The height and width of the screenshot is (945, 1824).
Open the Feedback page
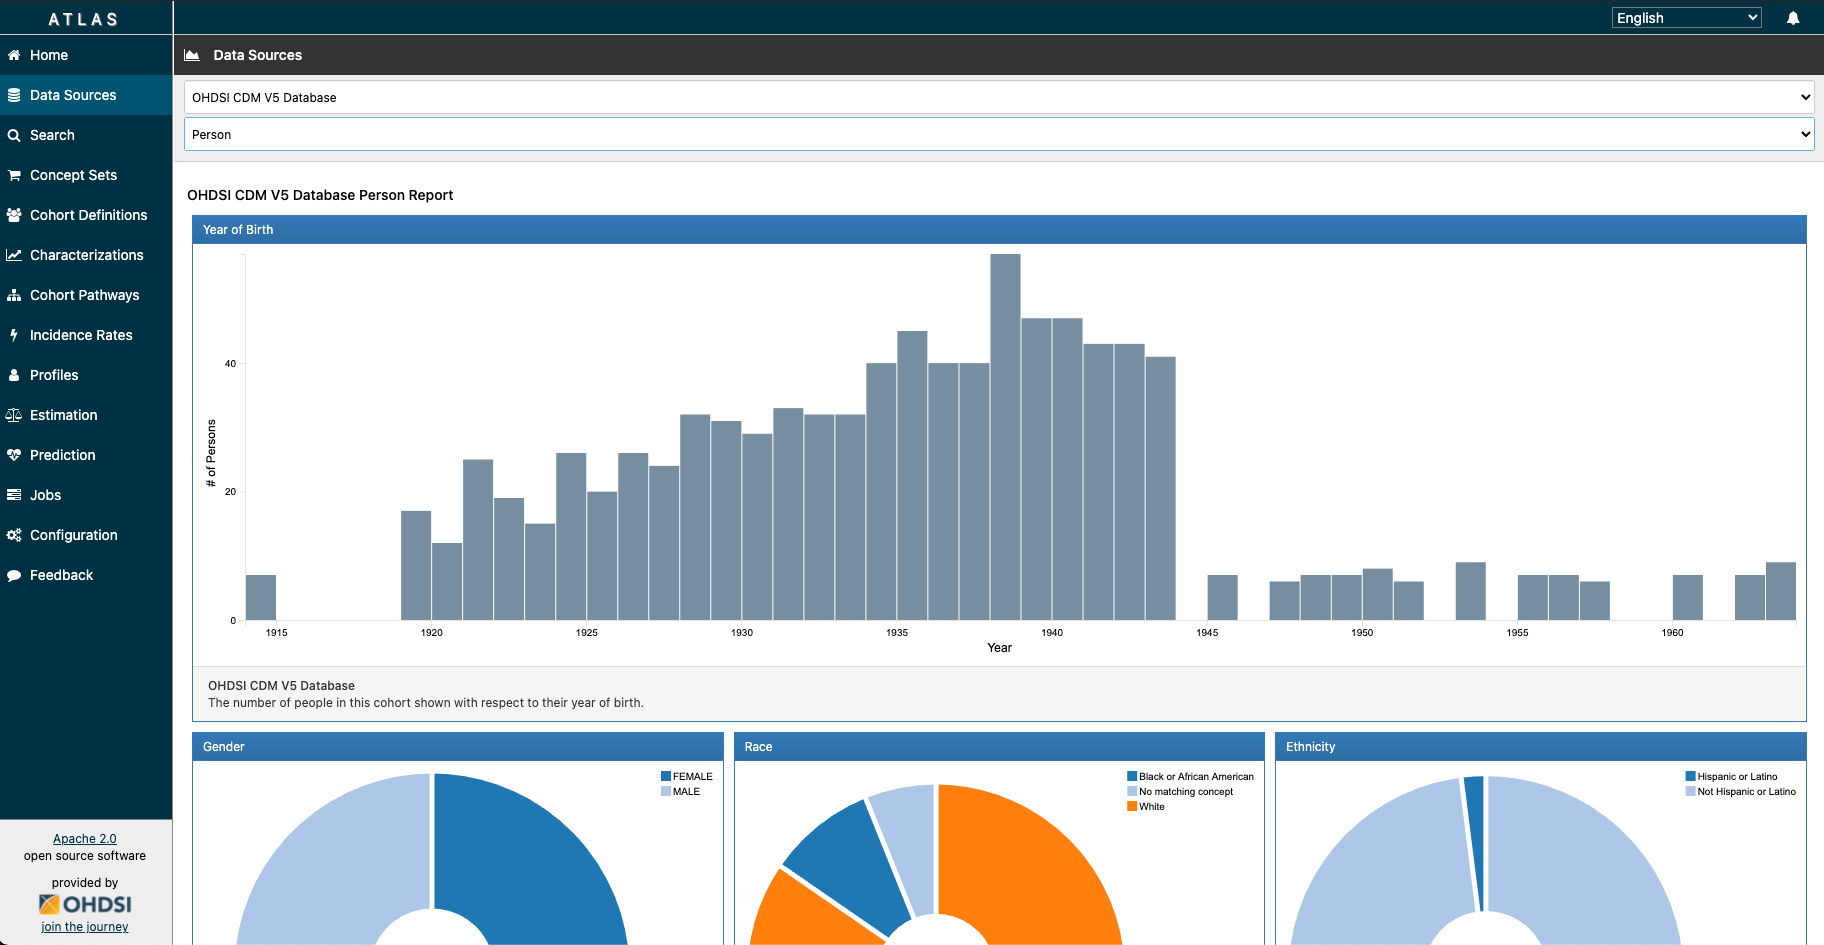pos(86,575)
